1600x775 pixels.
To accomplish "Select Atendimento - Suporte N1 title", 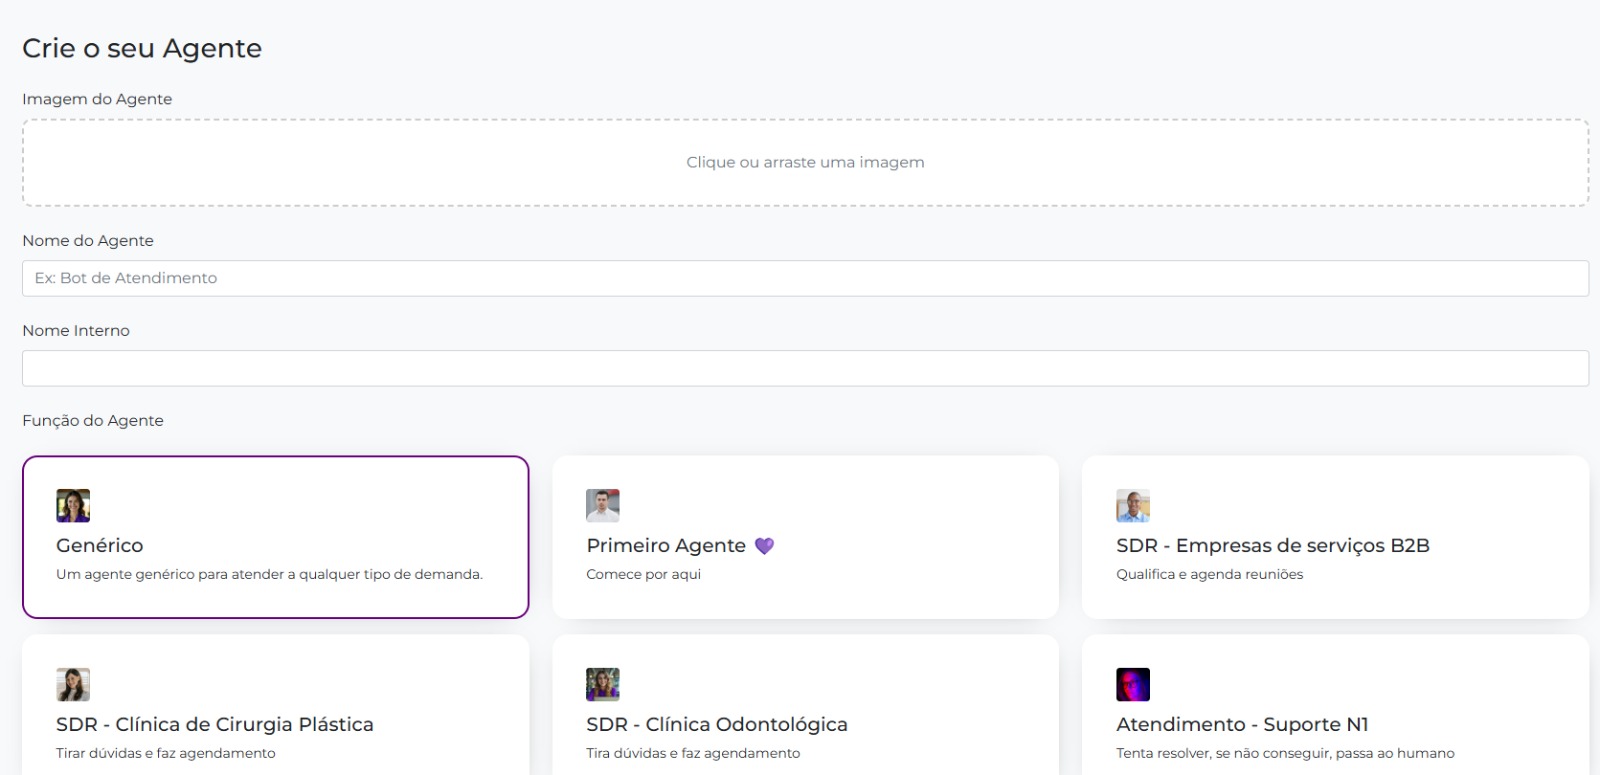I will tap(1242, 725).
